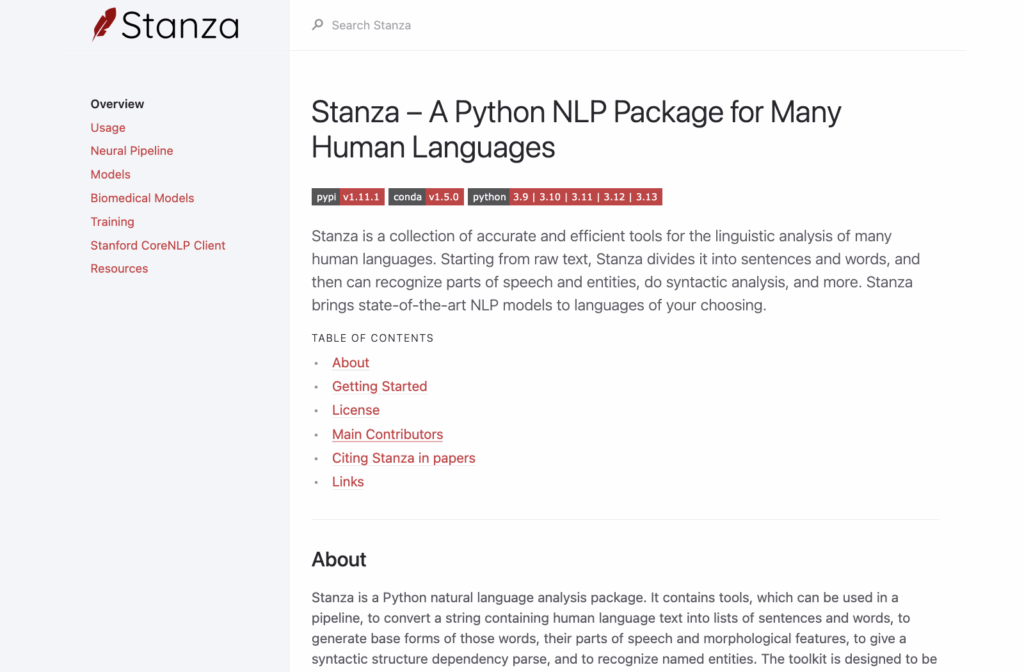Click the conda version badge
The image size is (1024, 672).
coord(425,197)
